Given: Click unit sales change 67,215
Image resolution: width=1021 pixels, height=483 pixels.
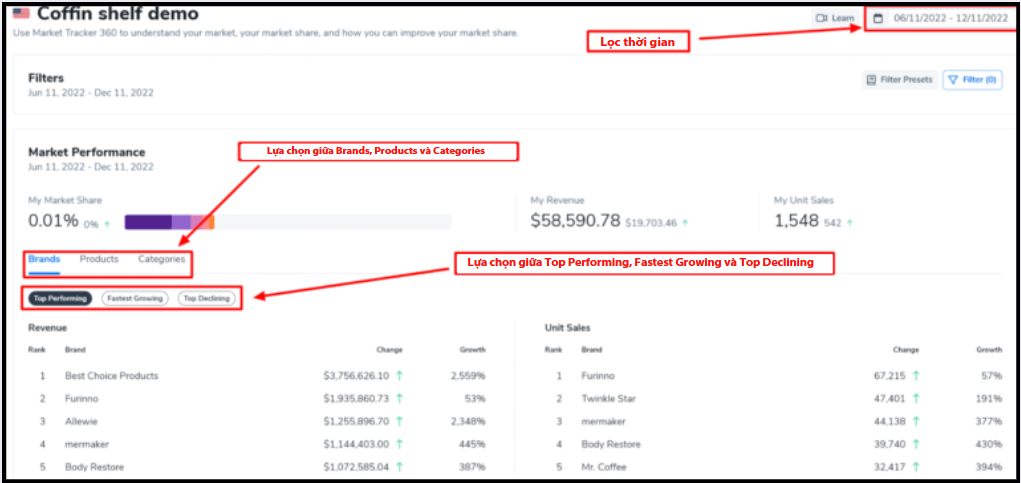Looking at the screenshot, I should point(889,376).
